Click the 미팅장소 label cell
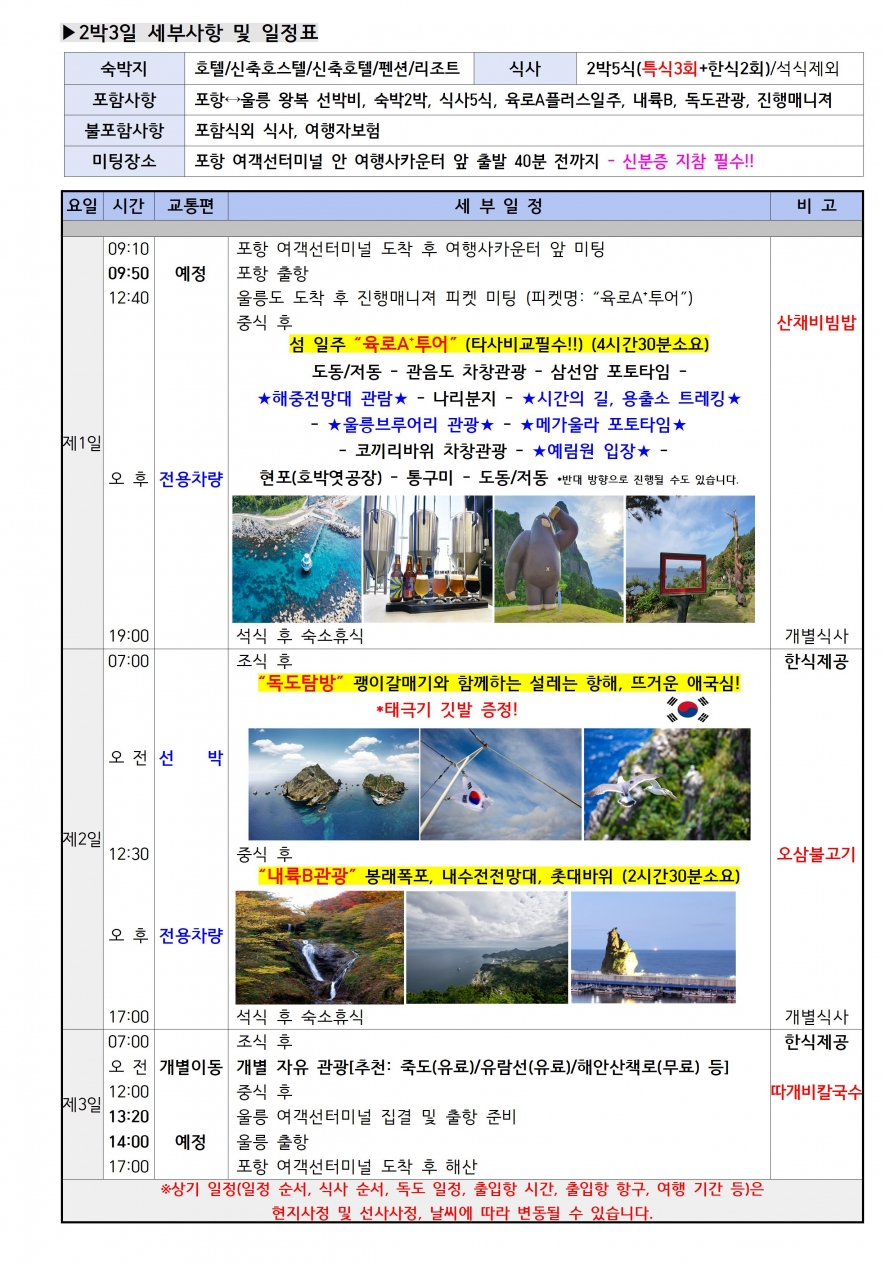The height and width of the screenshot is (1263, 885). (124, 160)
